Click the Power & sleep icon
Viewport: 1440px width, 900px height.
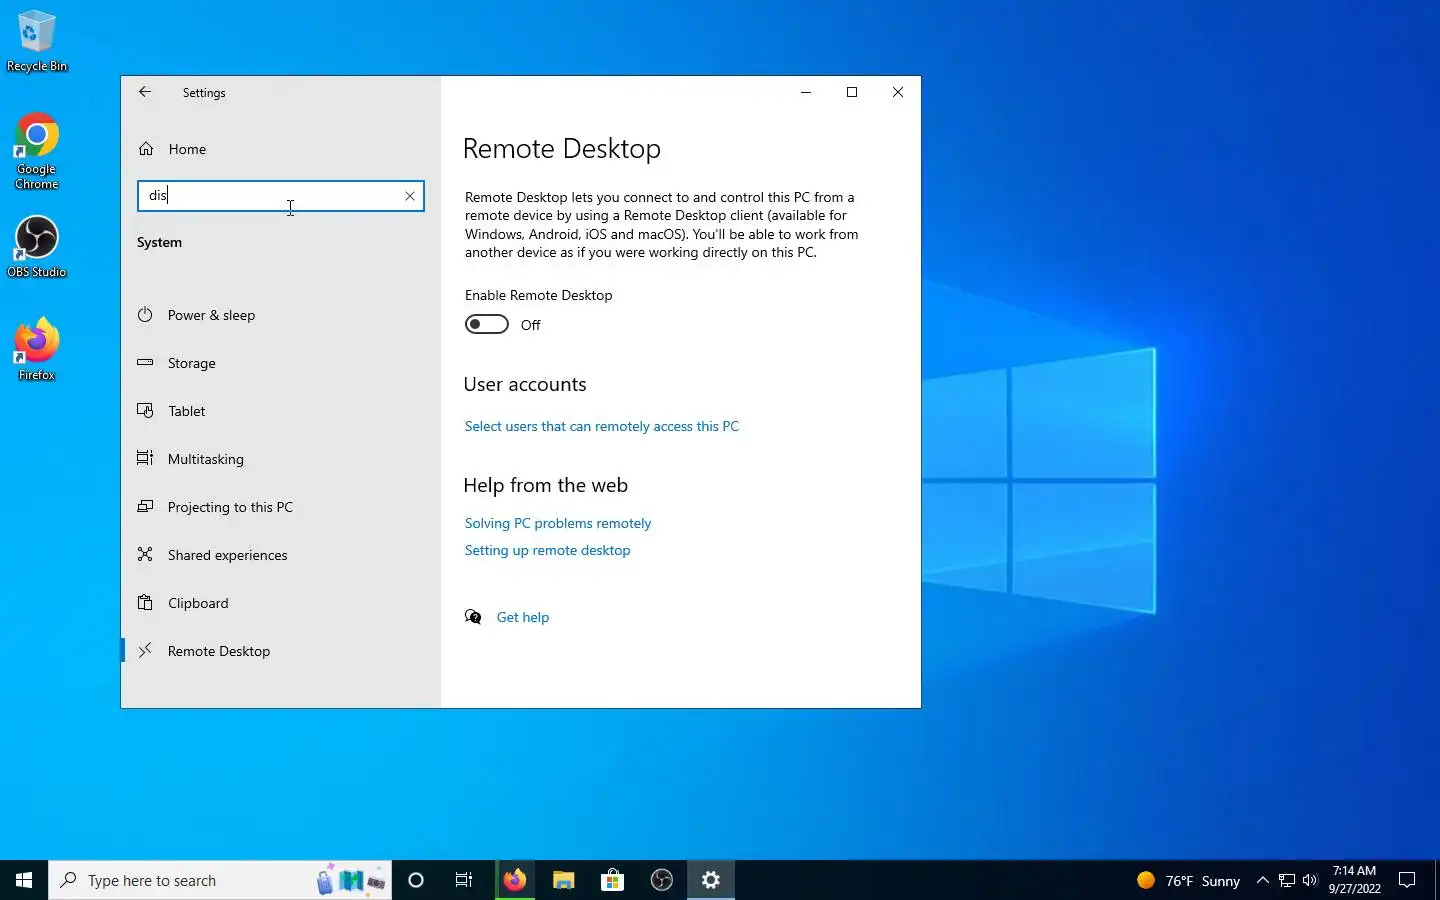click(145, 314)
